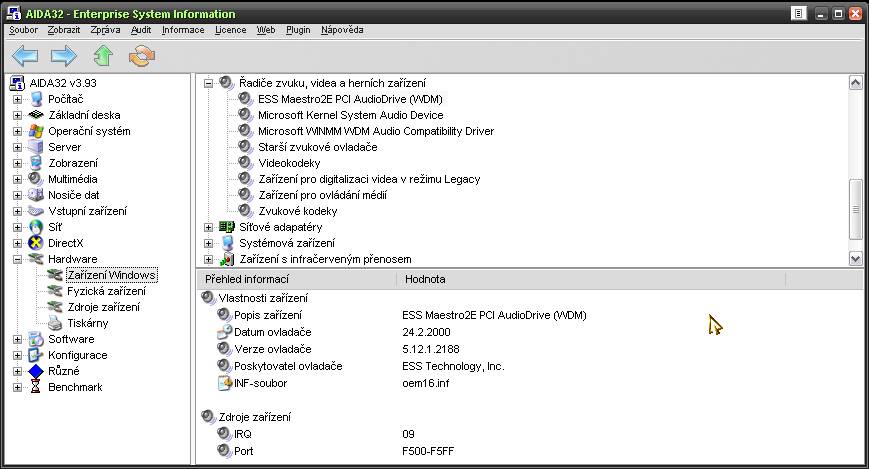Select the Server icon in tree
Image resolution: width=869 pixels, height=469 pixels.
pyautogui.click(x=36, y=147)
